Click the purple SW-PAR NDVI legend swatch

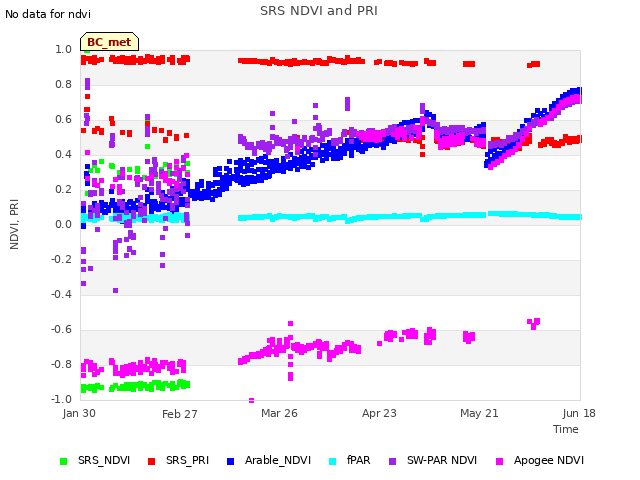coord(392,461)
